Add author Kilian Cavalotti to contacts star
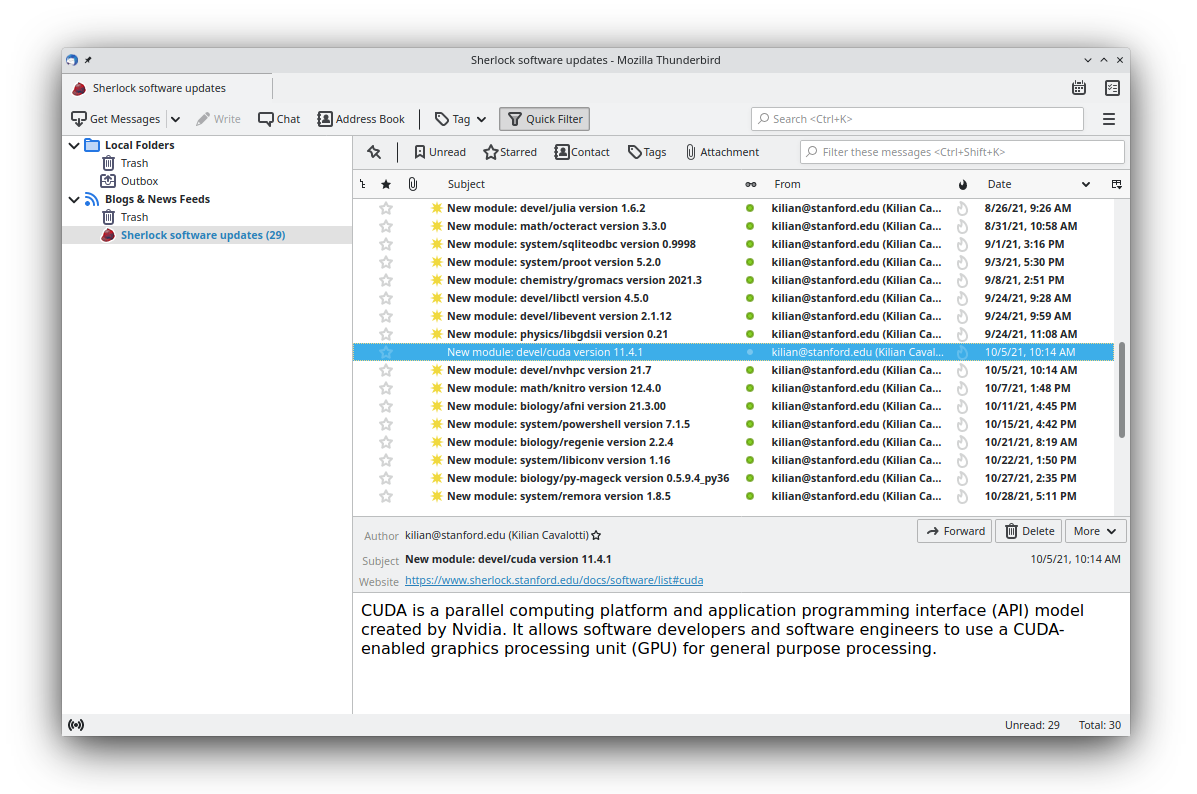The height and width of the screenshot is (794, 1197). 596,535
